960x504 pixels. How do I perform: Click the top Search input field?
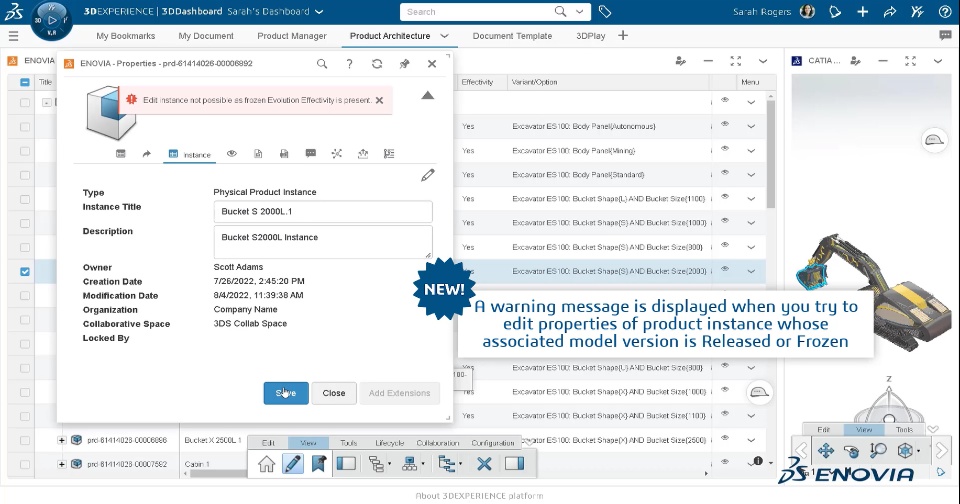pos(478,12)
